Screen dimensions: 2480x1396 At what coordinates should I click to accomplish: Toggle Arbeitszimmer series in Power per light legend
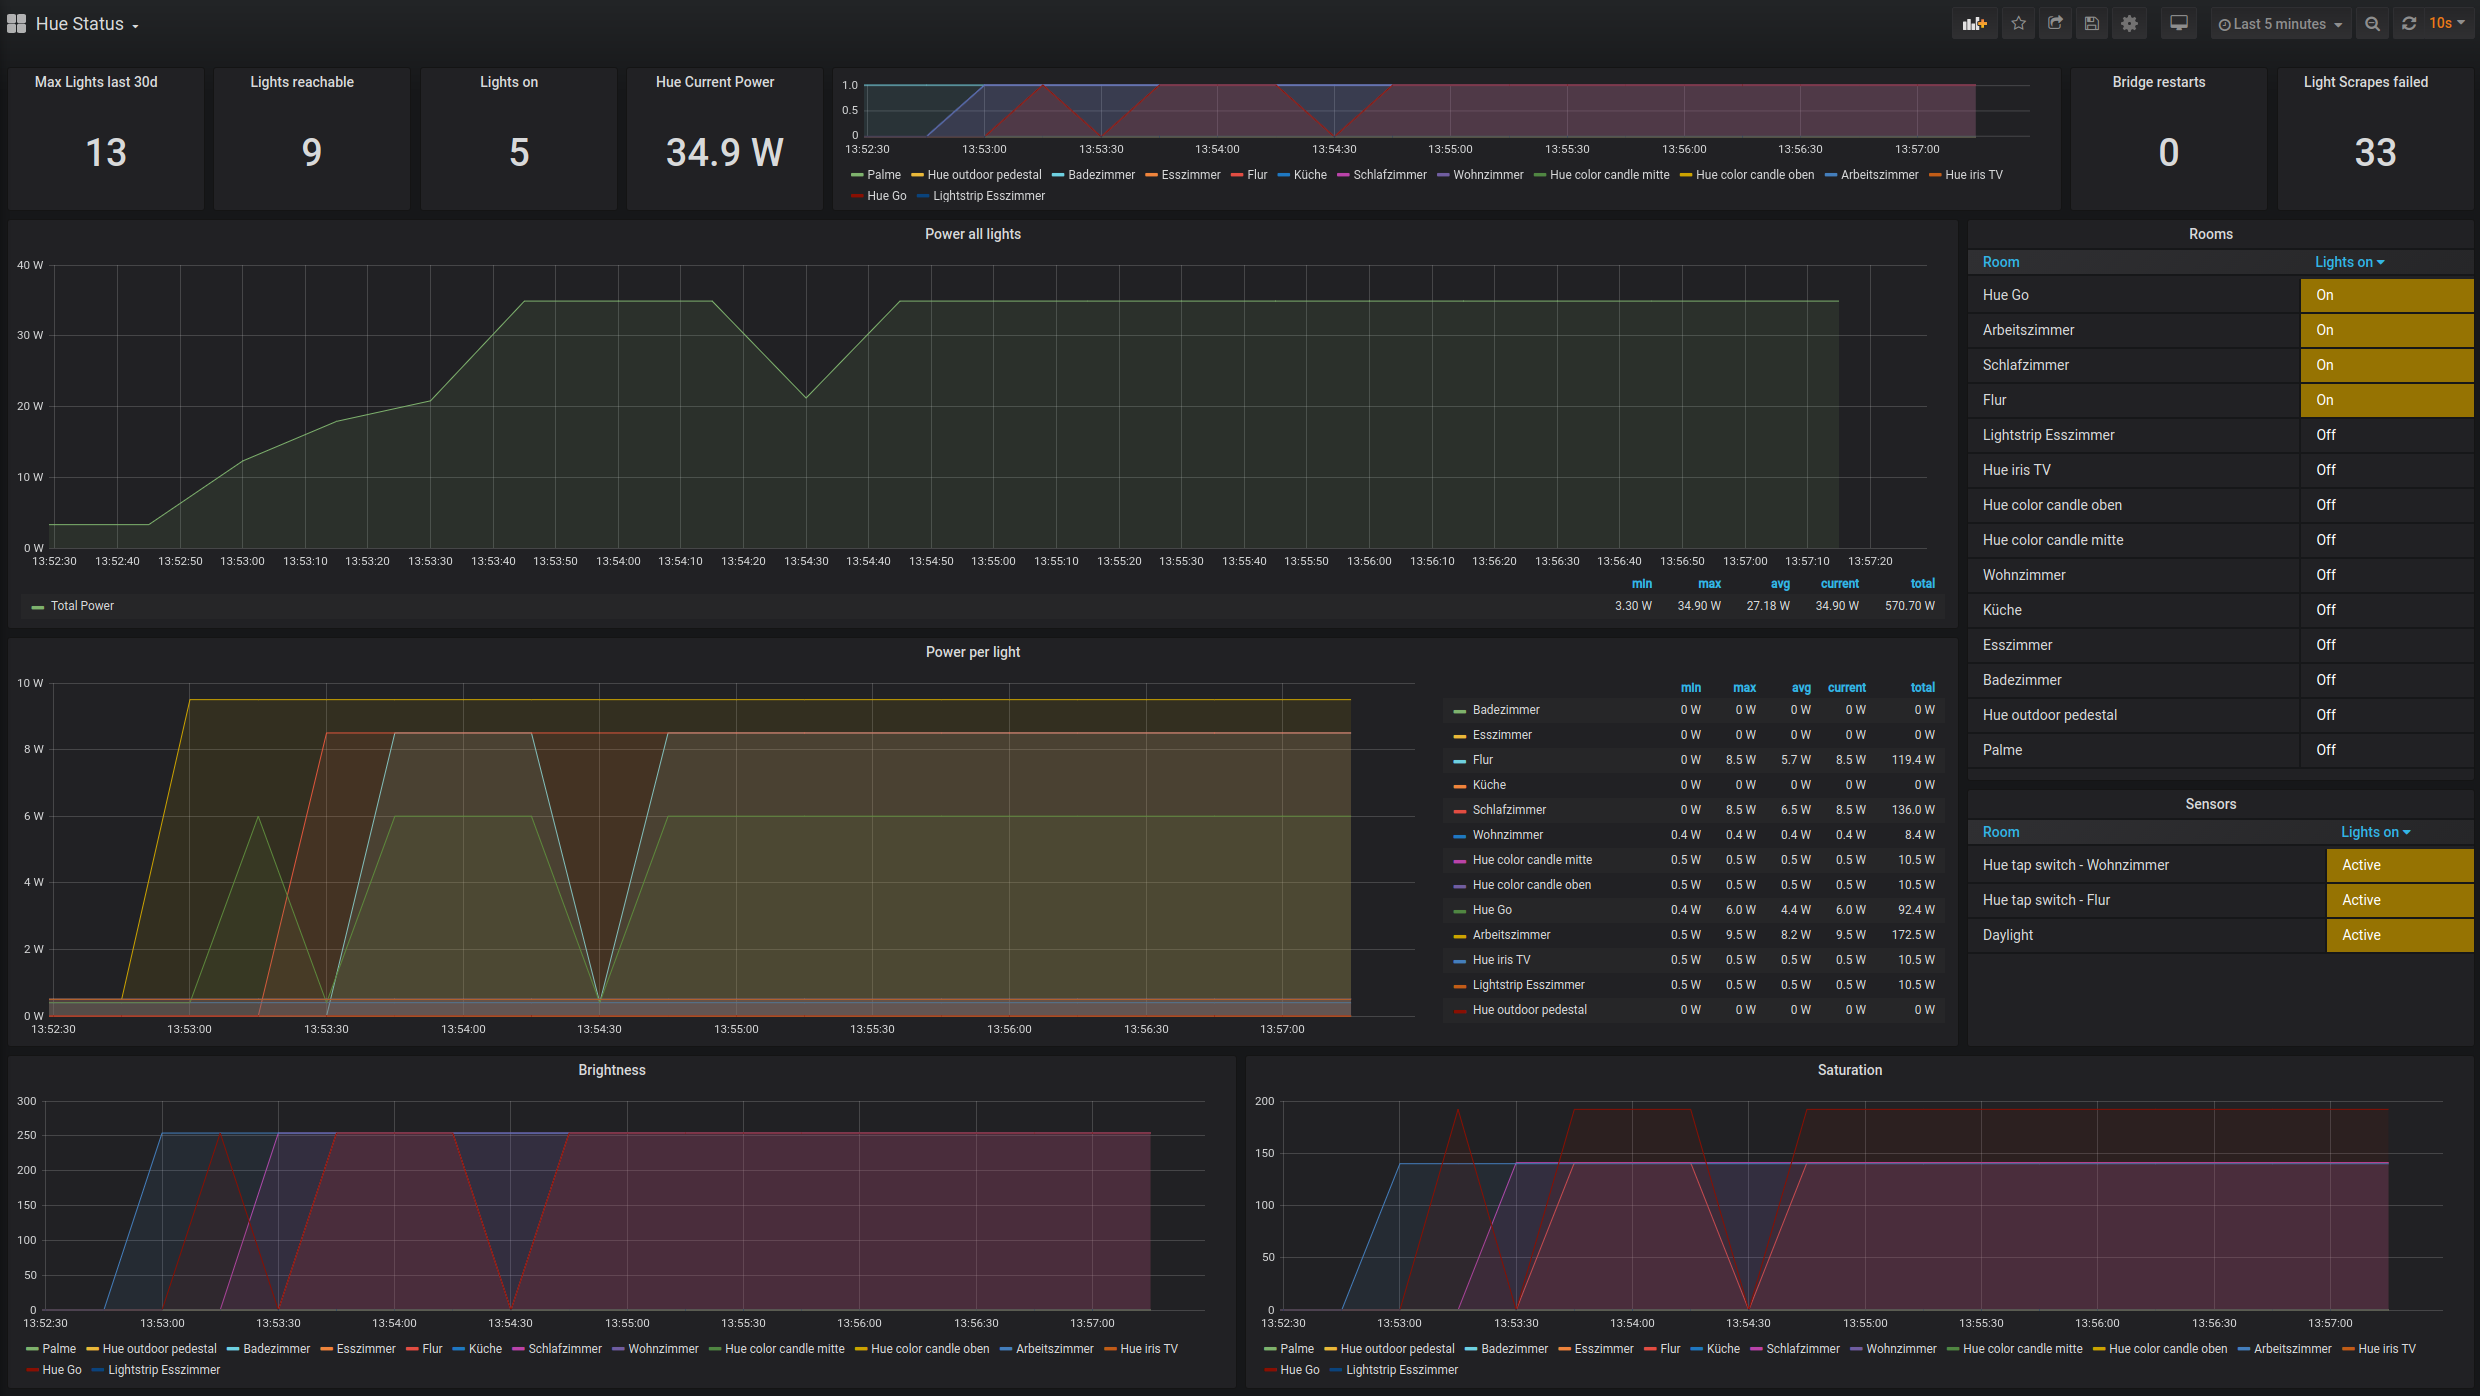(1511, 935)
